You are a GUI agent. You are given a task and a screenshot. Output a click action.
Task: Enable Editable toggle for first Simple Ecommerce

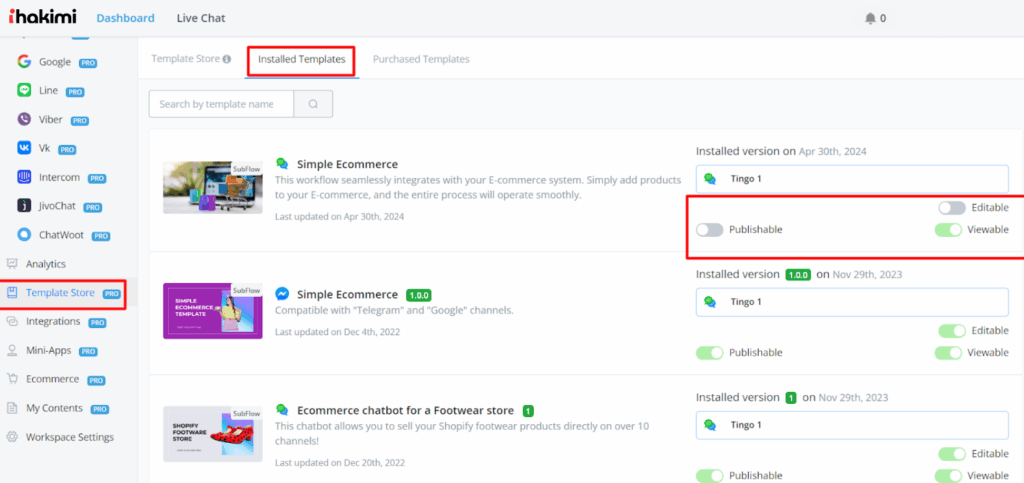(951, 207)
